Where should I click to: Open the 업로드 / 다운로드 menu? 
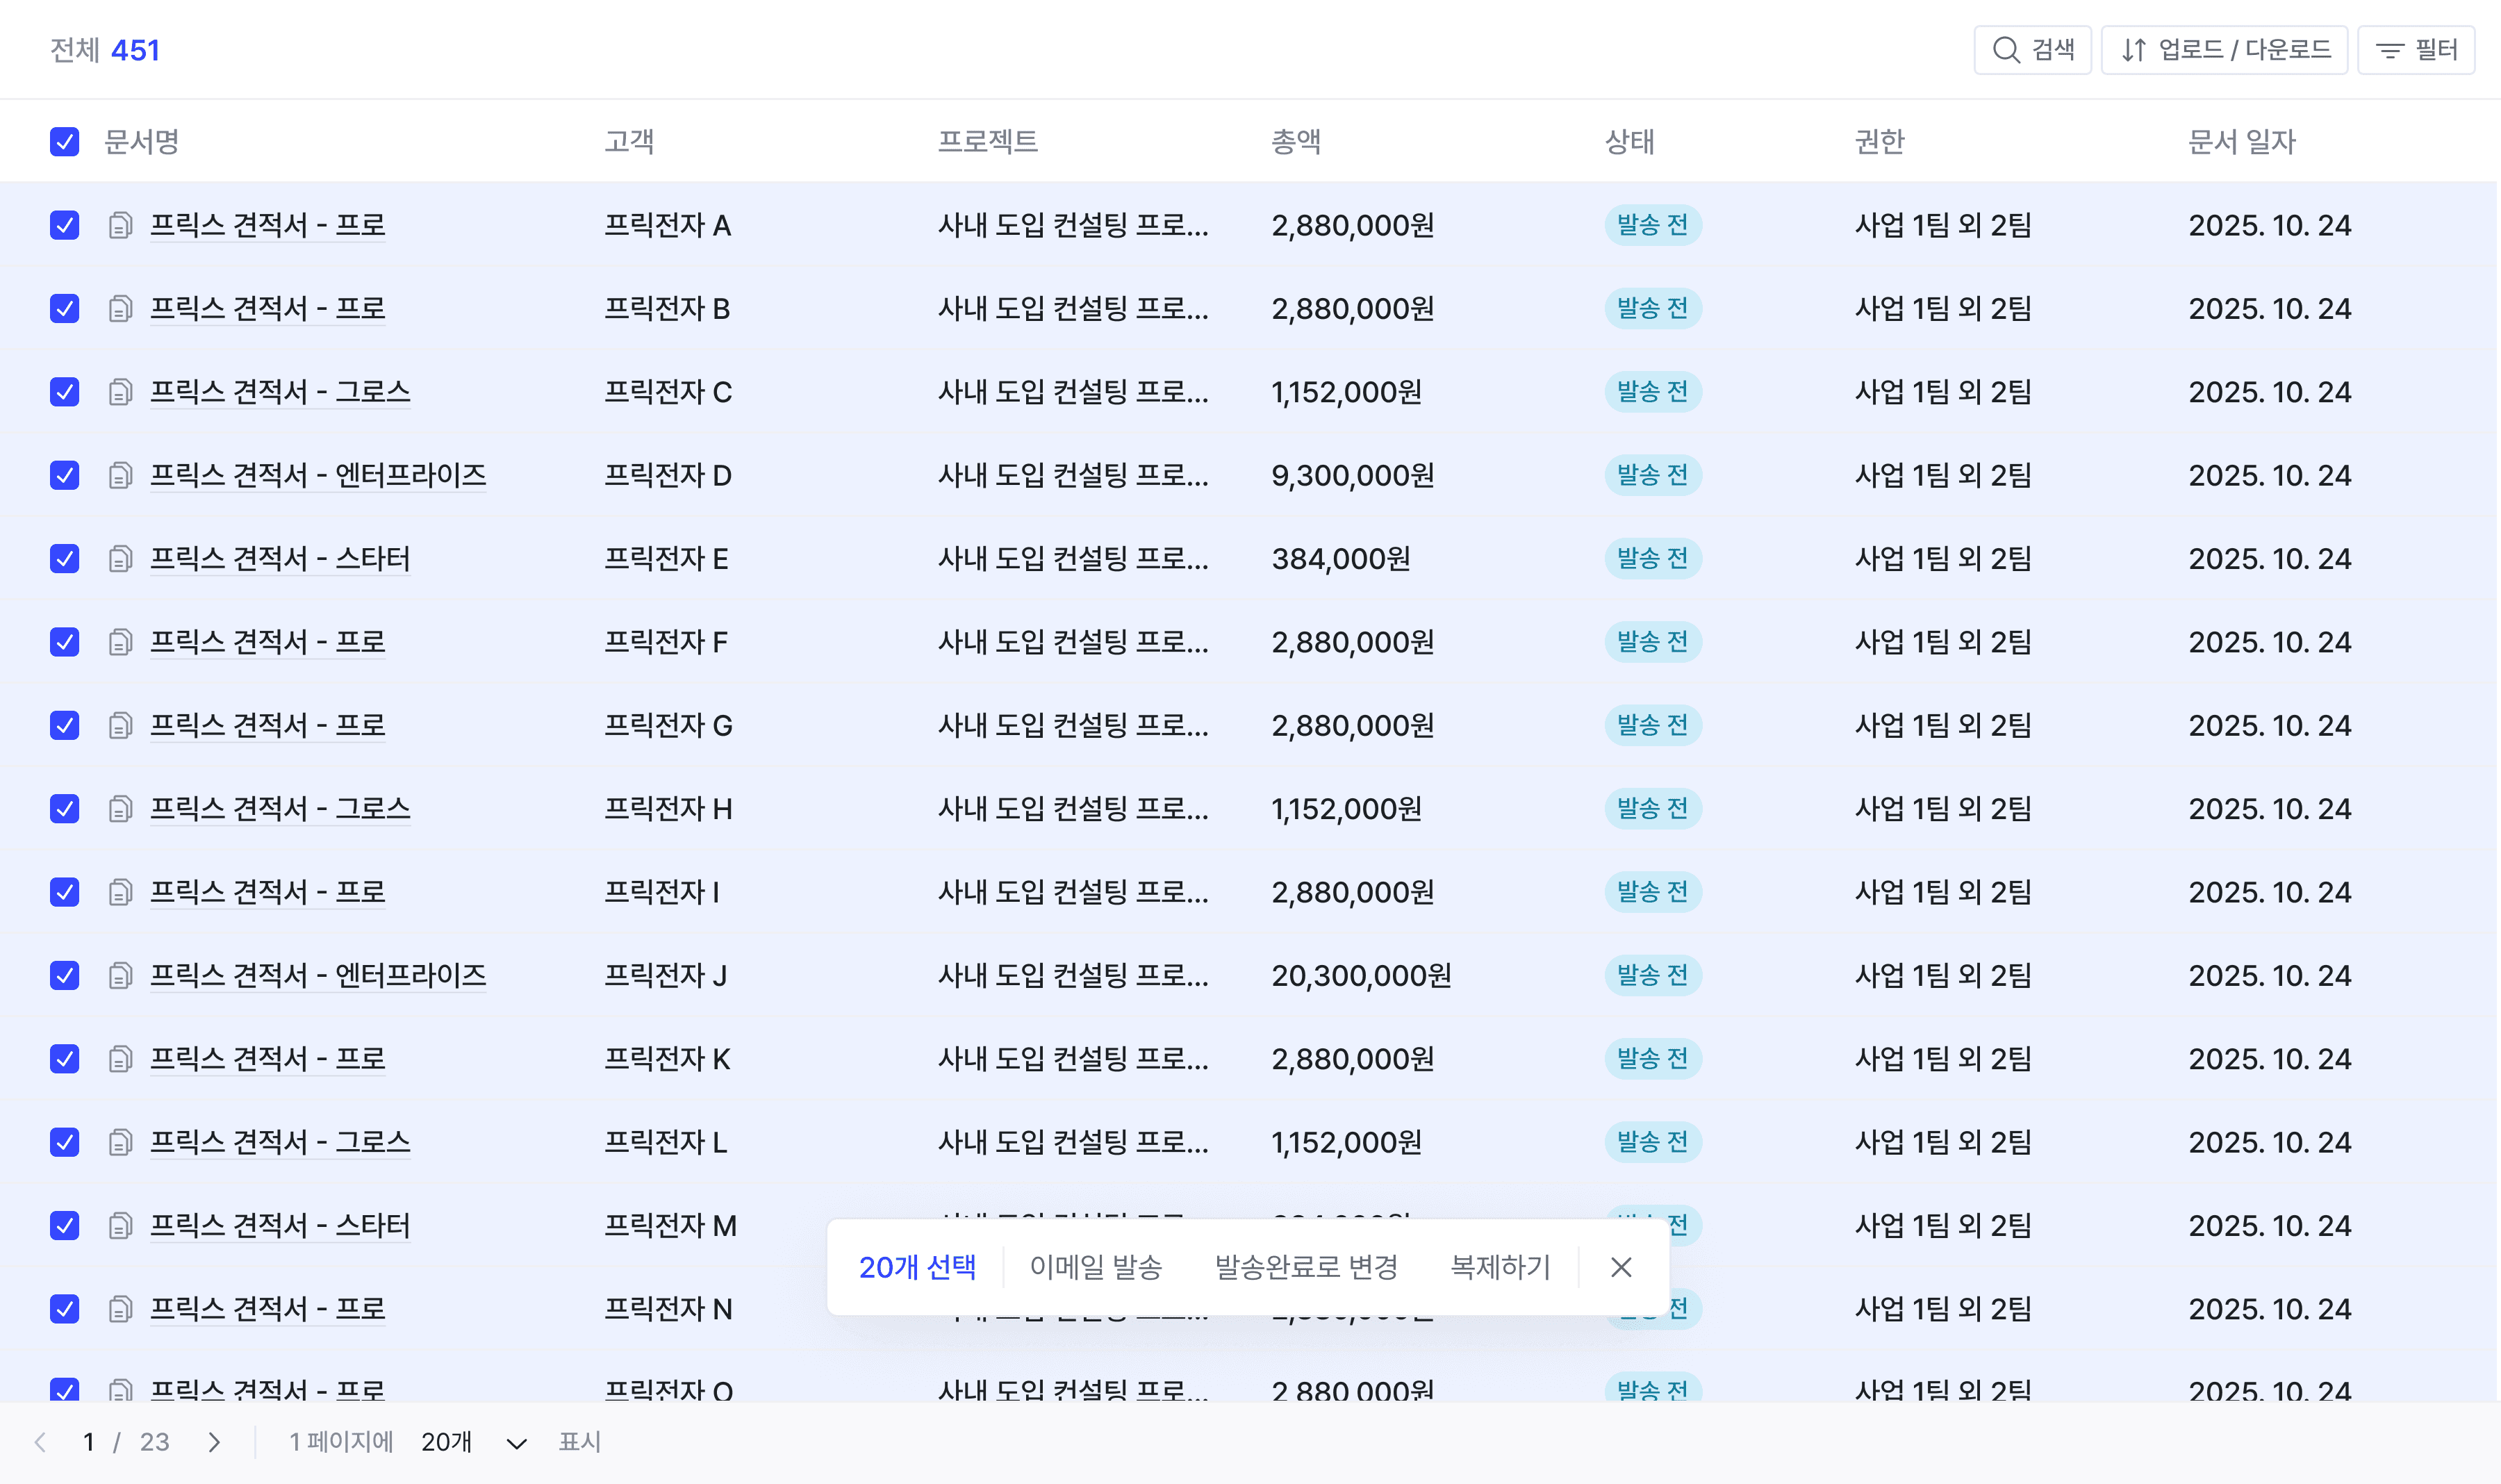click(x=2224, y=50)
